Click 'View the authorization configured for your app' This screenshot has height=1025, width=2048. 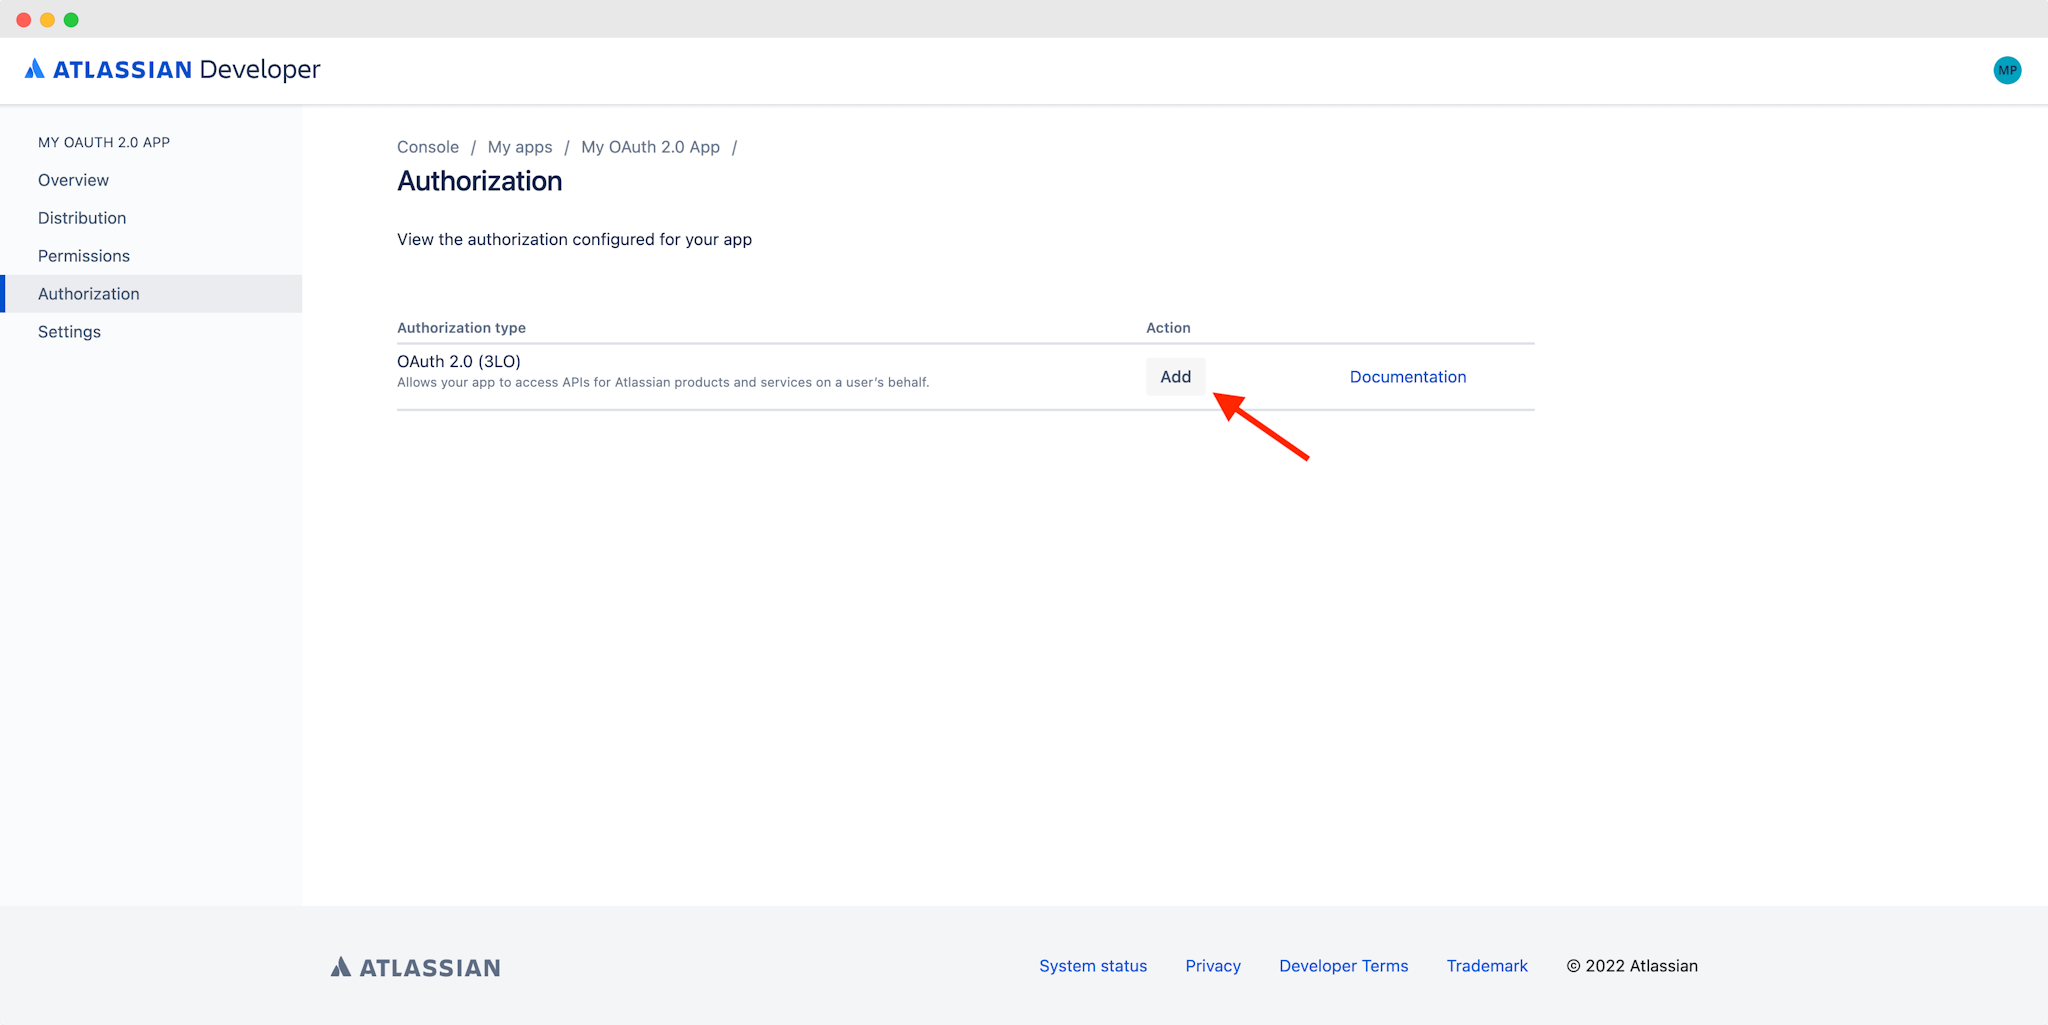pos(574,240)
